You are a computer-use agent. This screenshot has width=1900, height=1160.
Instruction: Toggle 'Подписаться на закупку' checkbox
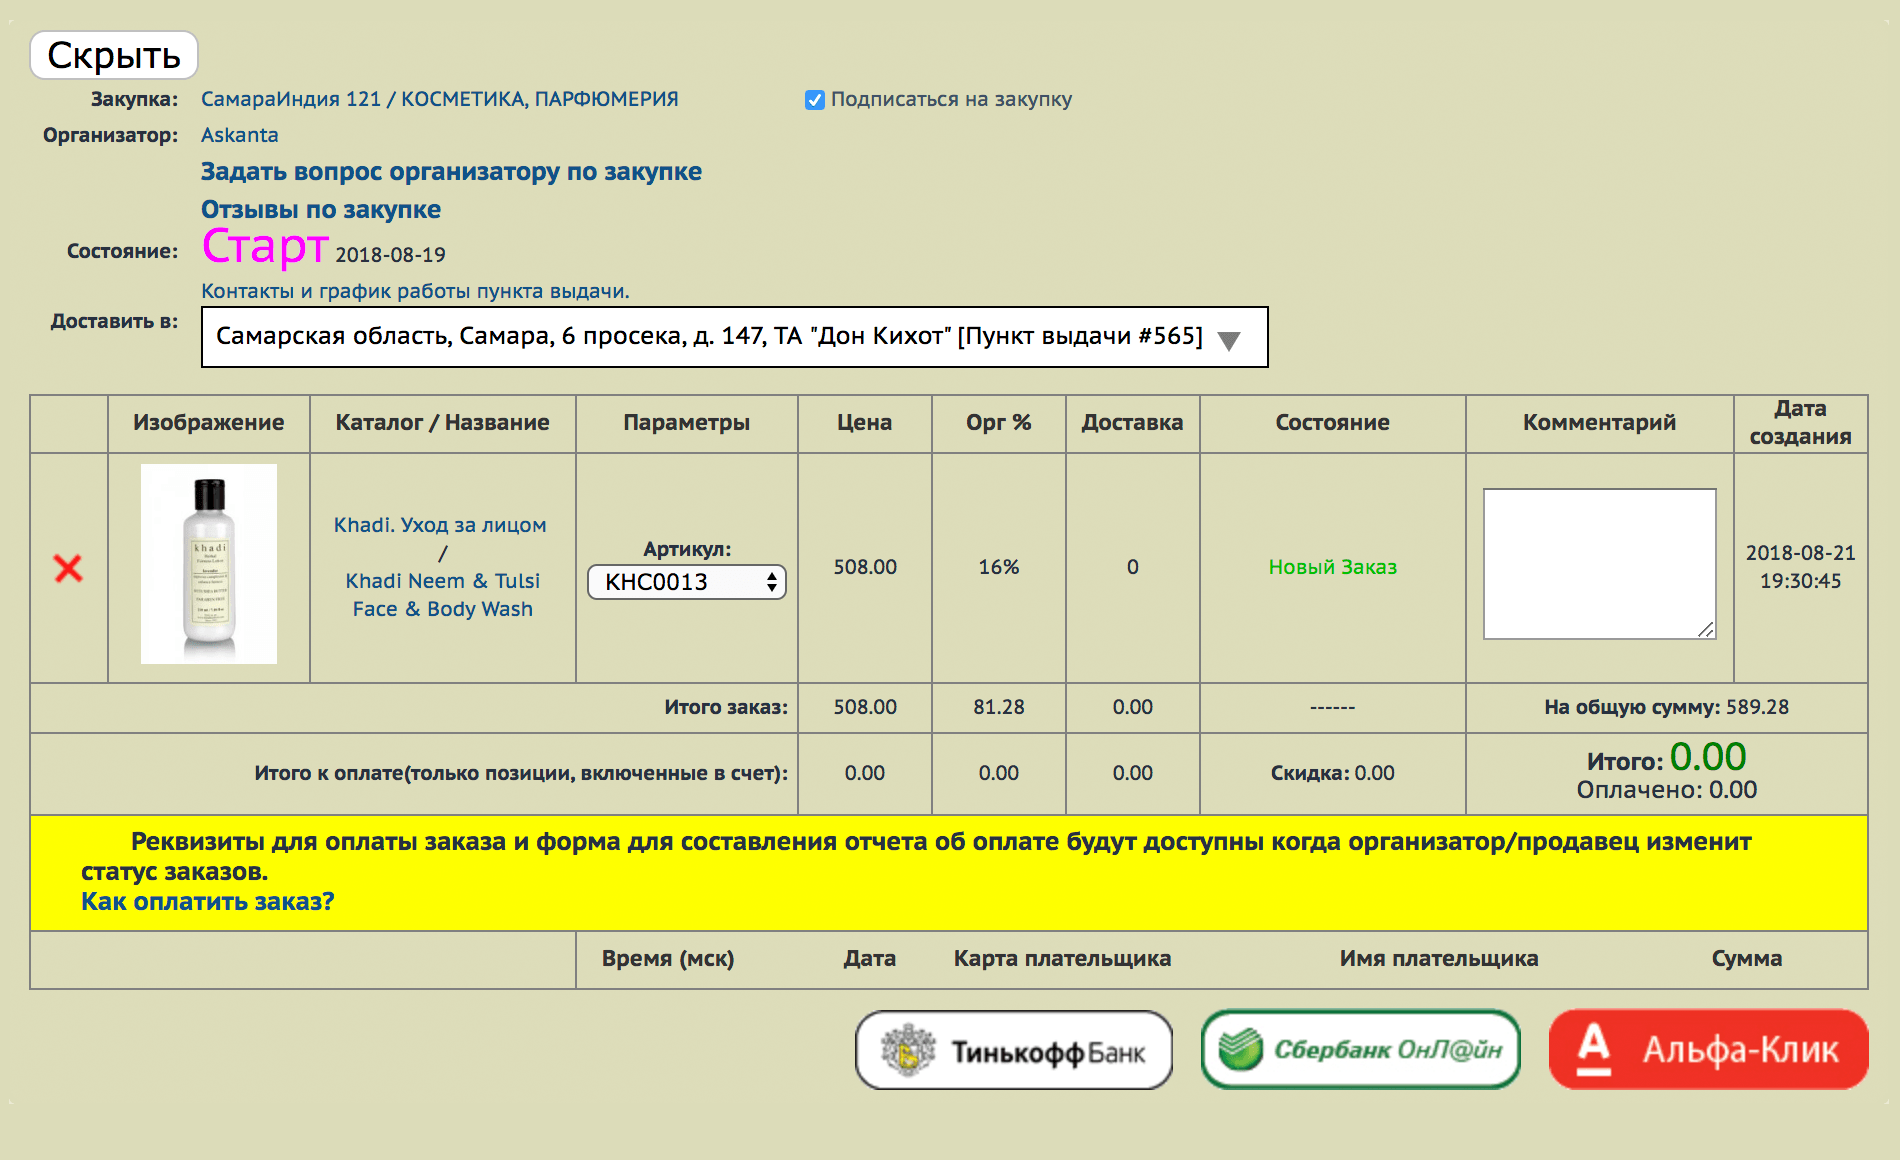tap(815, 100)
